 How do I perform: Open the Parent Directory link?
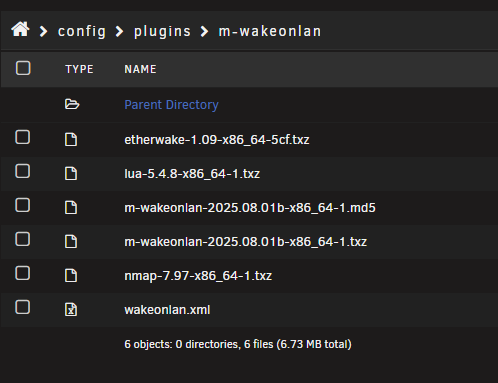171,105
